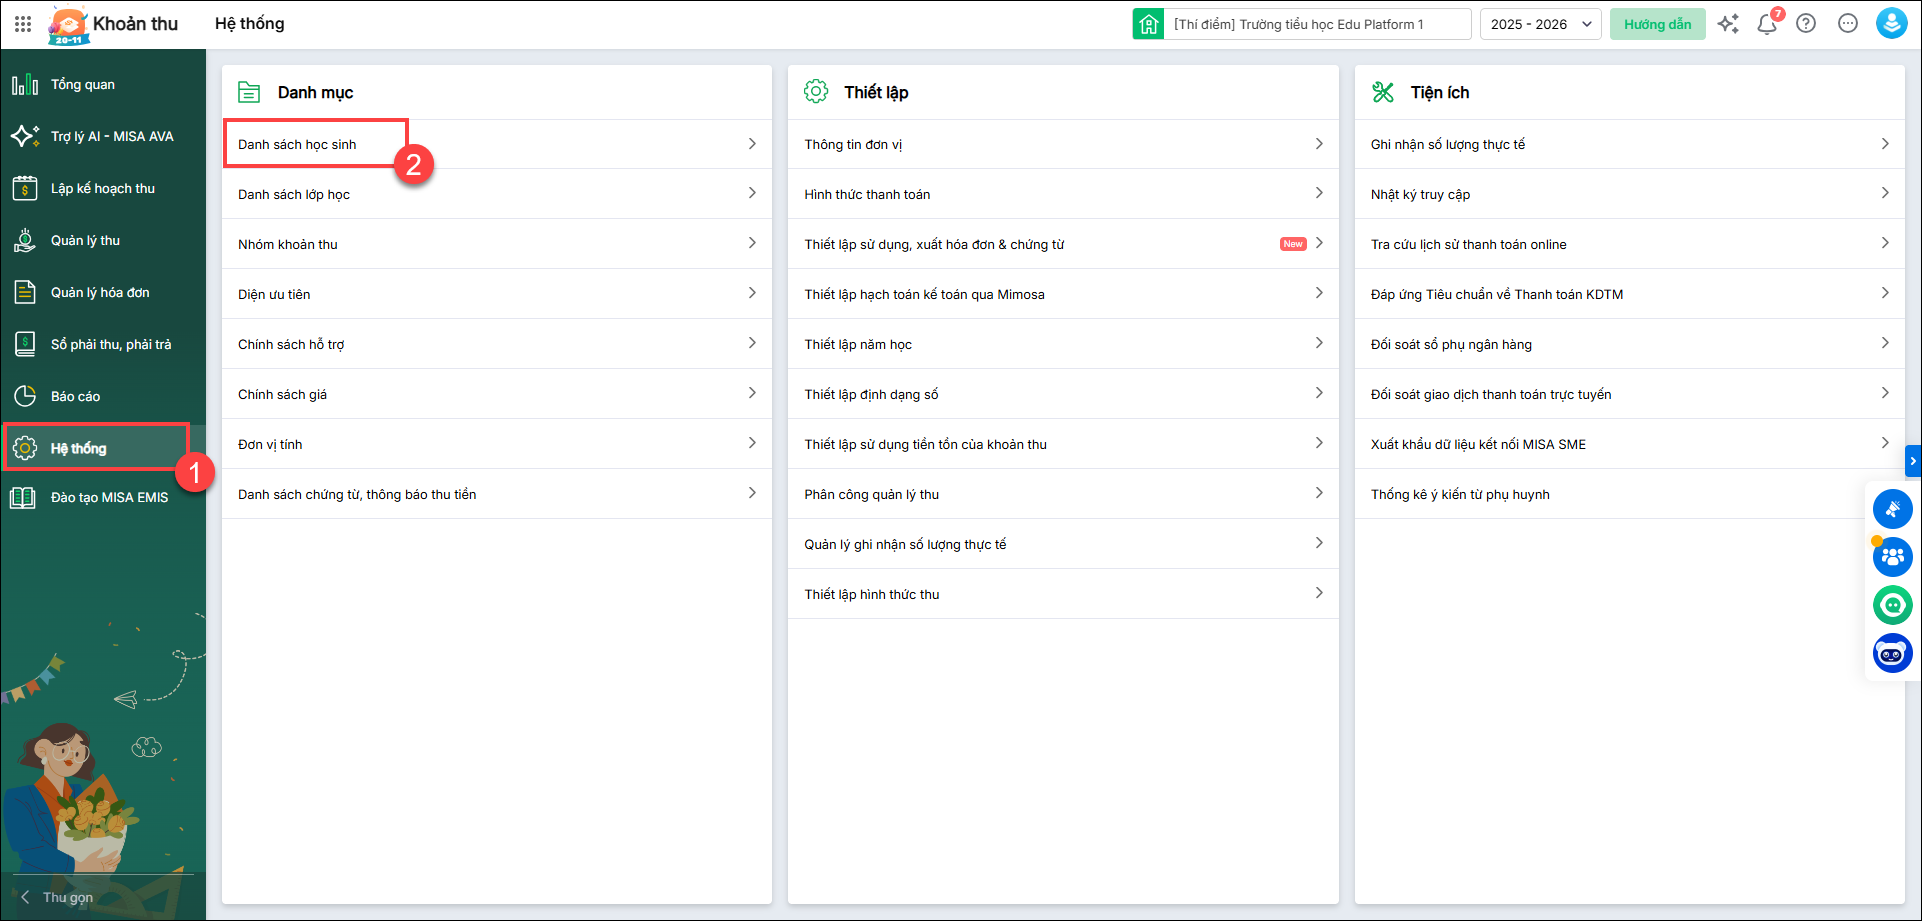Open the community group floating icon
1922x921 pixels.
click(x=1892, y=557)
